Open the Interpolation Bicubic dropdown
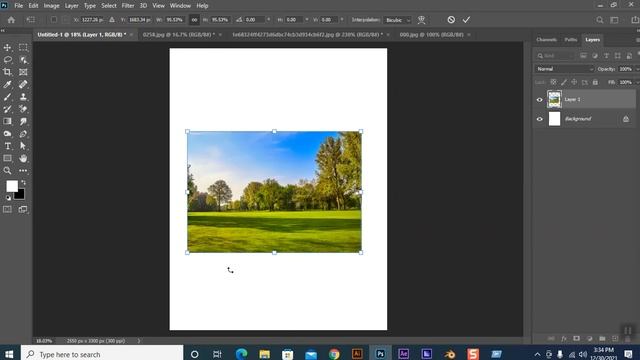This screenshot has height=360, width=640. click(398, 20)
